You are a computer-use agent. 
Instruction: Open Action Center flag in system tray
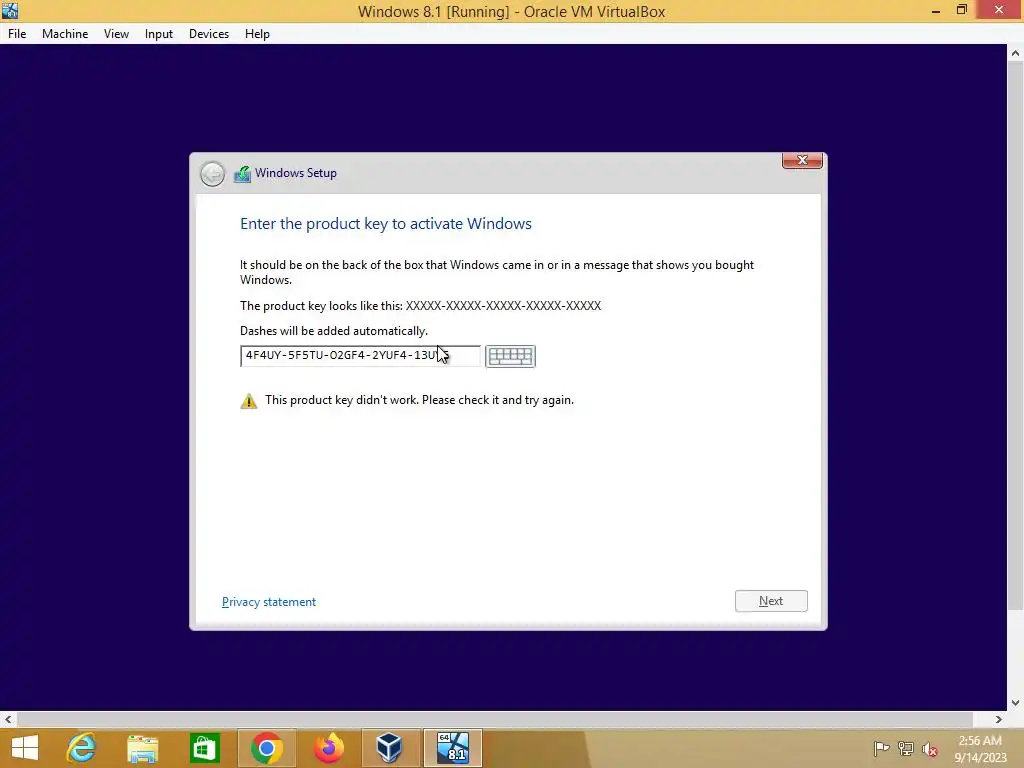click(881, 748)
